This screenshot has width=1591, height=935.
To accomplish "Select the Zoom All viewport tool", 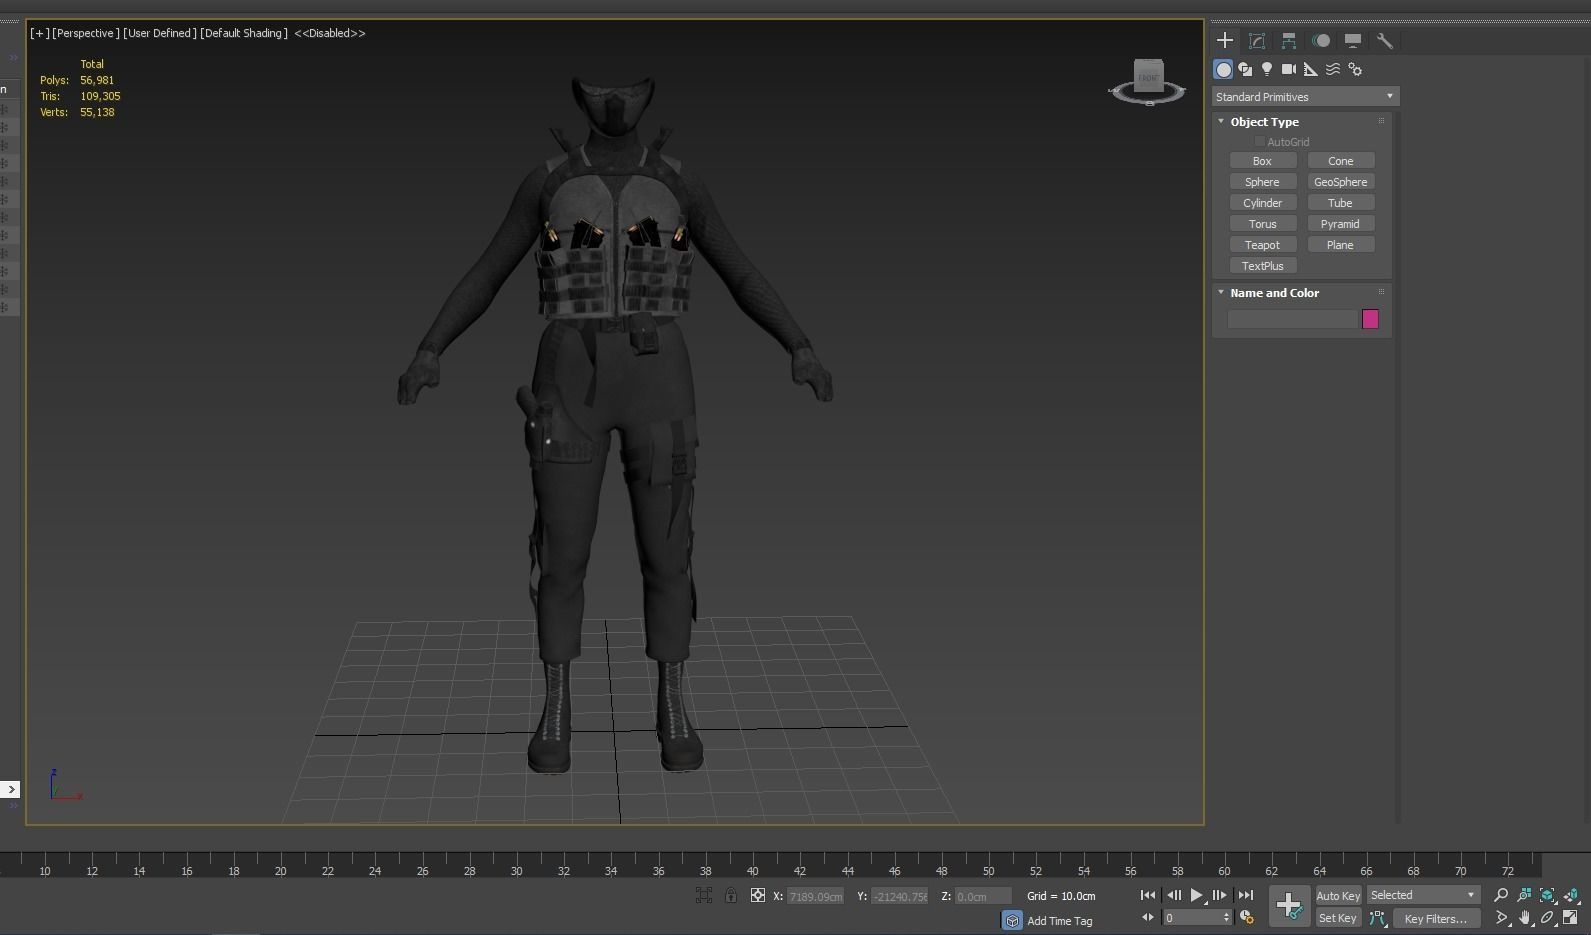I will (x=1524, y=895).
